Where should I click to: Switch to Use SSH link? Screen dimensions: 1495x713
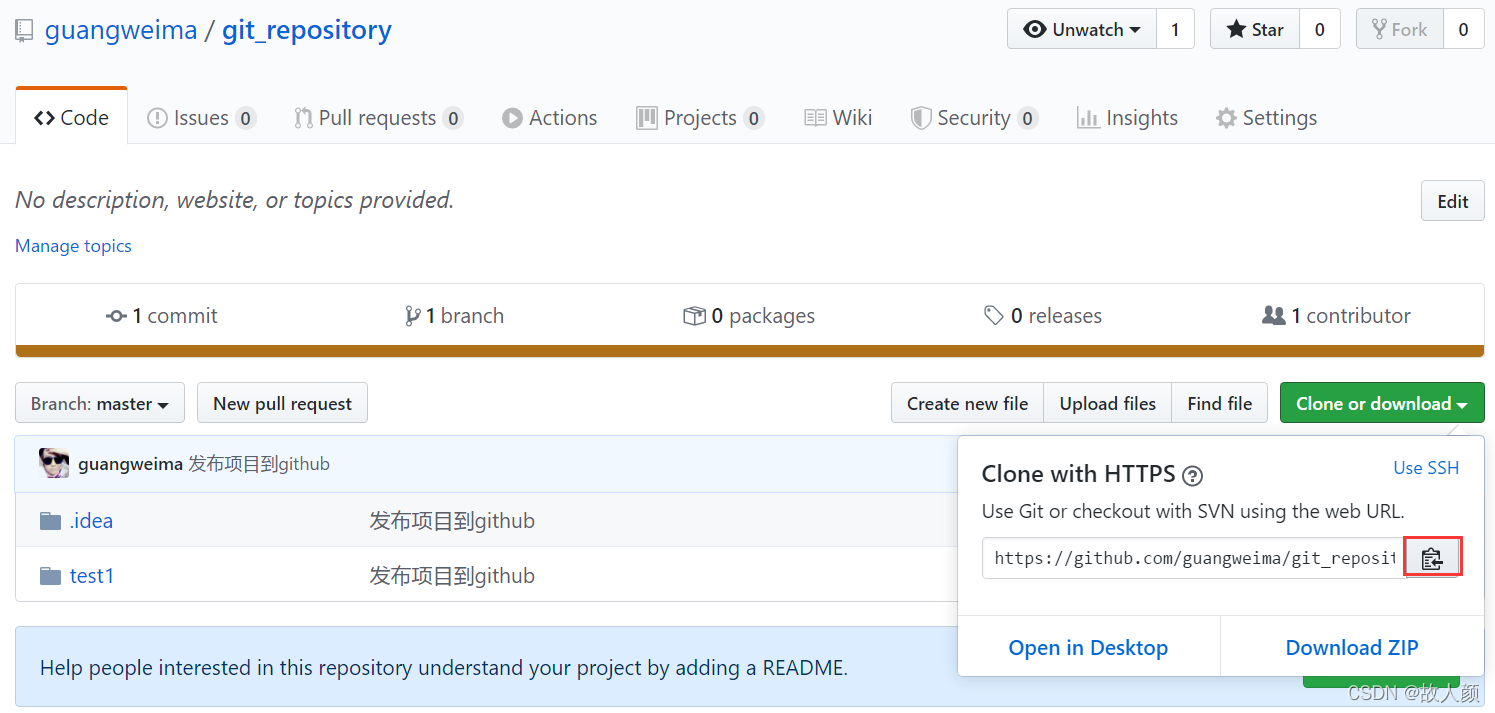1426,468
